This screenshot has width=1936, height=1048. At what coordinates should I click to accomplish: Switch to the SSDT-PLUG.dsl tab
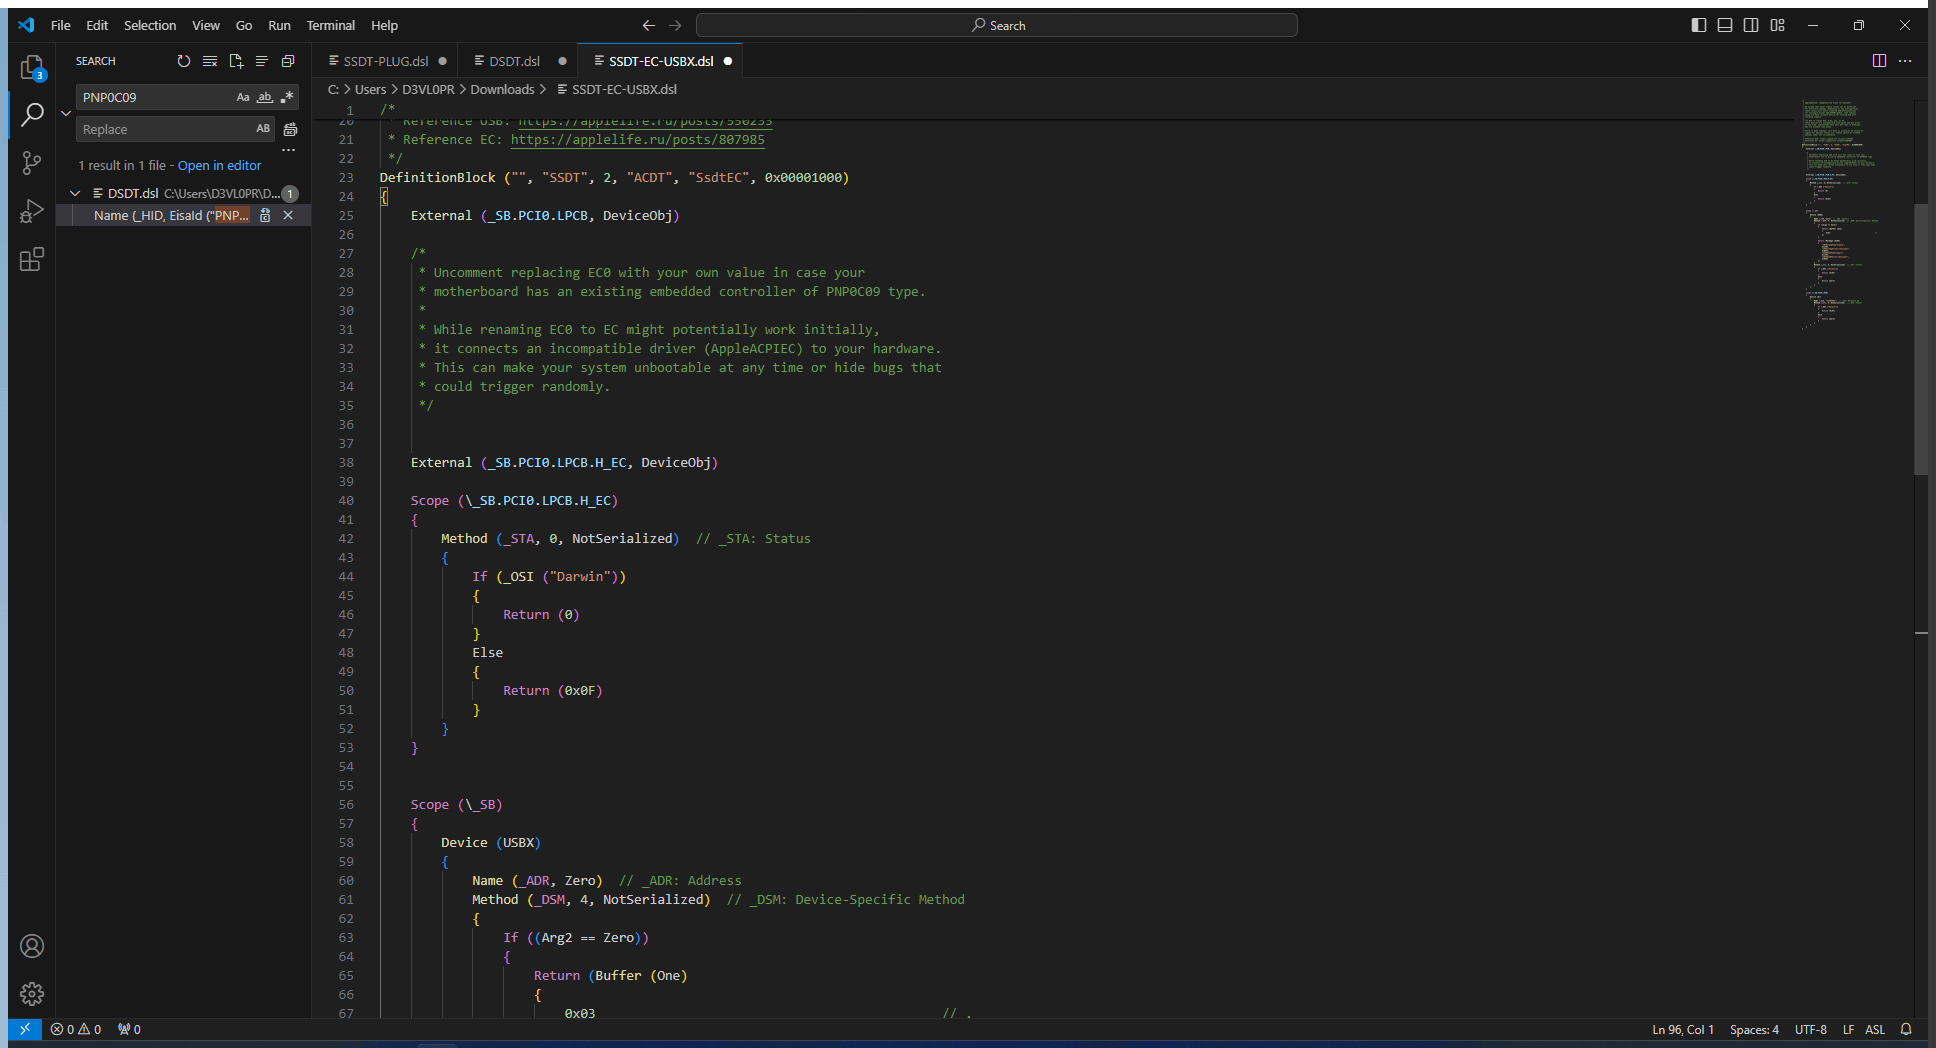click(385, 61)
